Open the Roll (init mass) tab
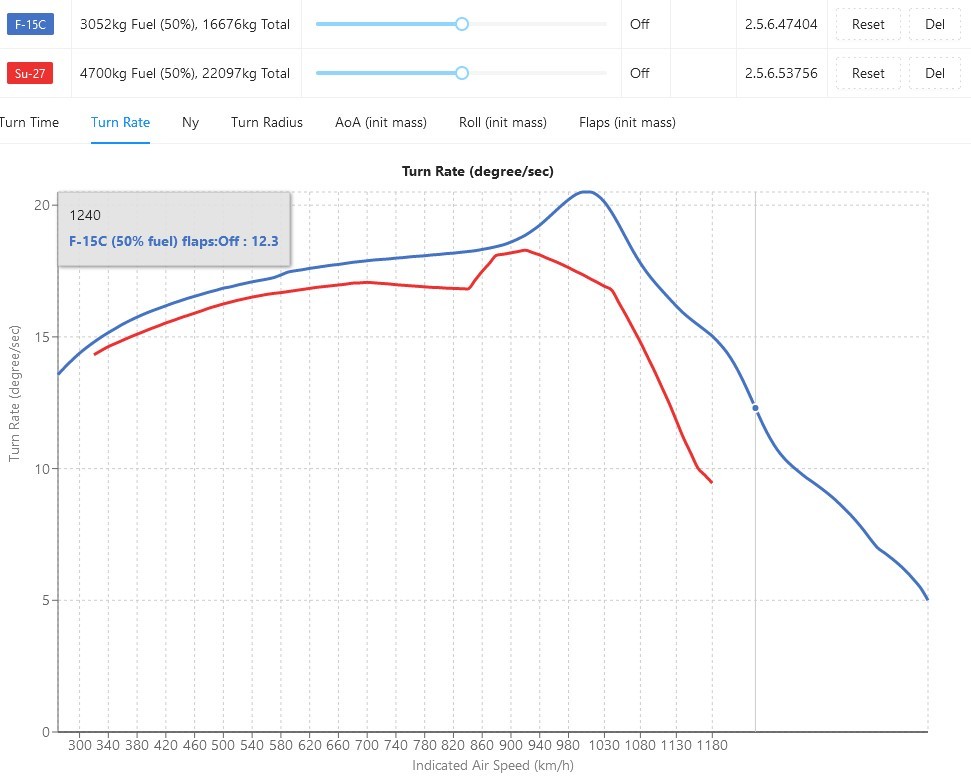The width and height of the screenshot is (971, 776). coord(503,122)
